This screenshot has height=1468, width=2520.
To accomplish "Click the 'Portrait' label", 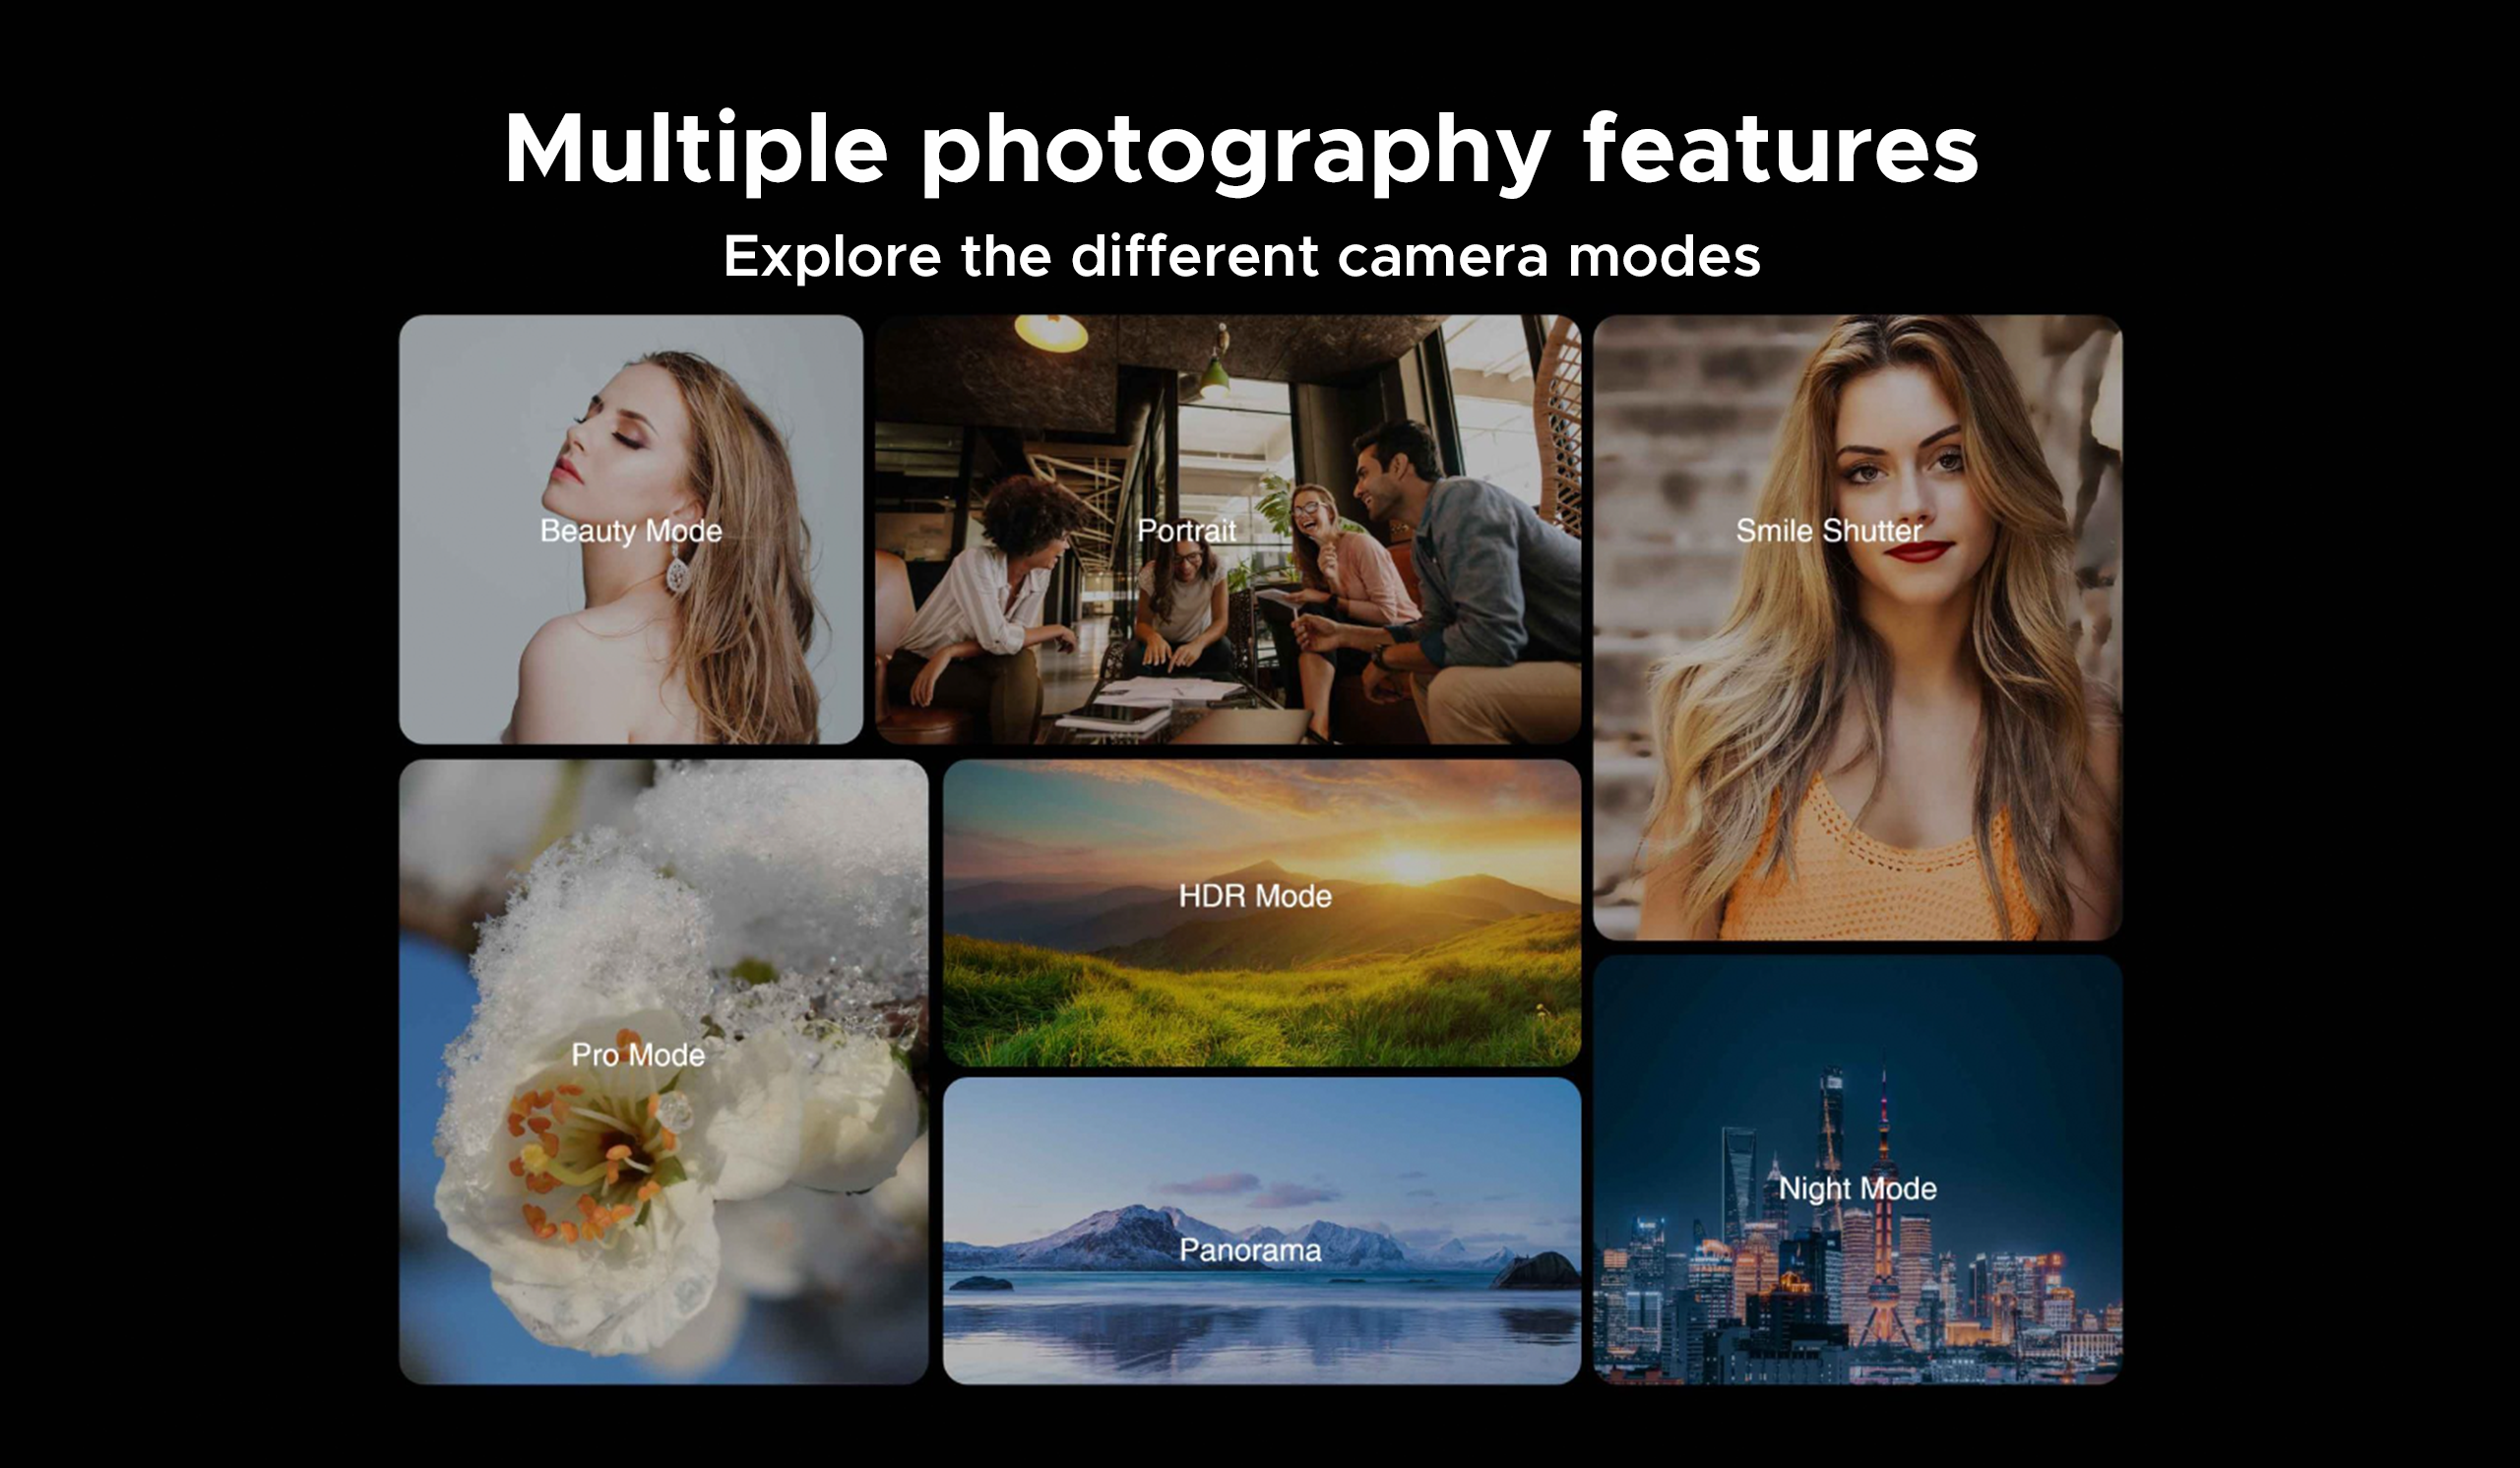I will (1187, 530).
